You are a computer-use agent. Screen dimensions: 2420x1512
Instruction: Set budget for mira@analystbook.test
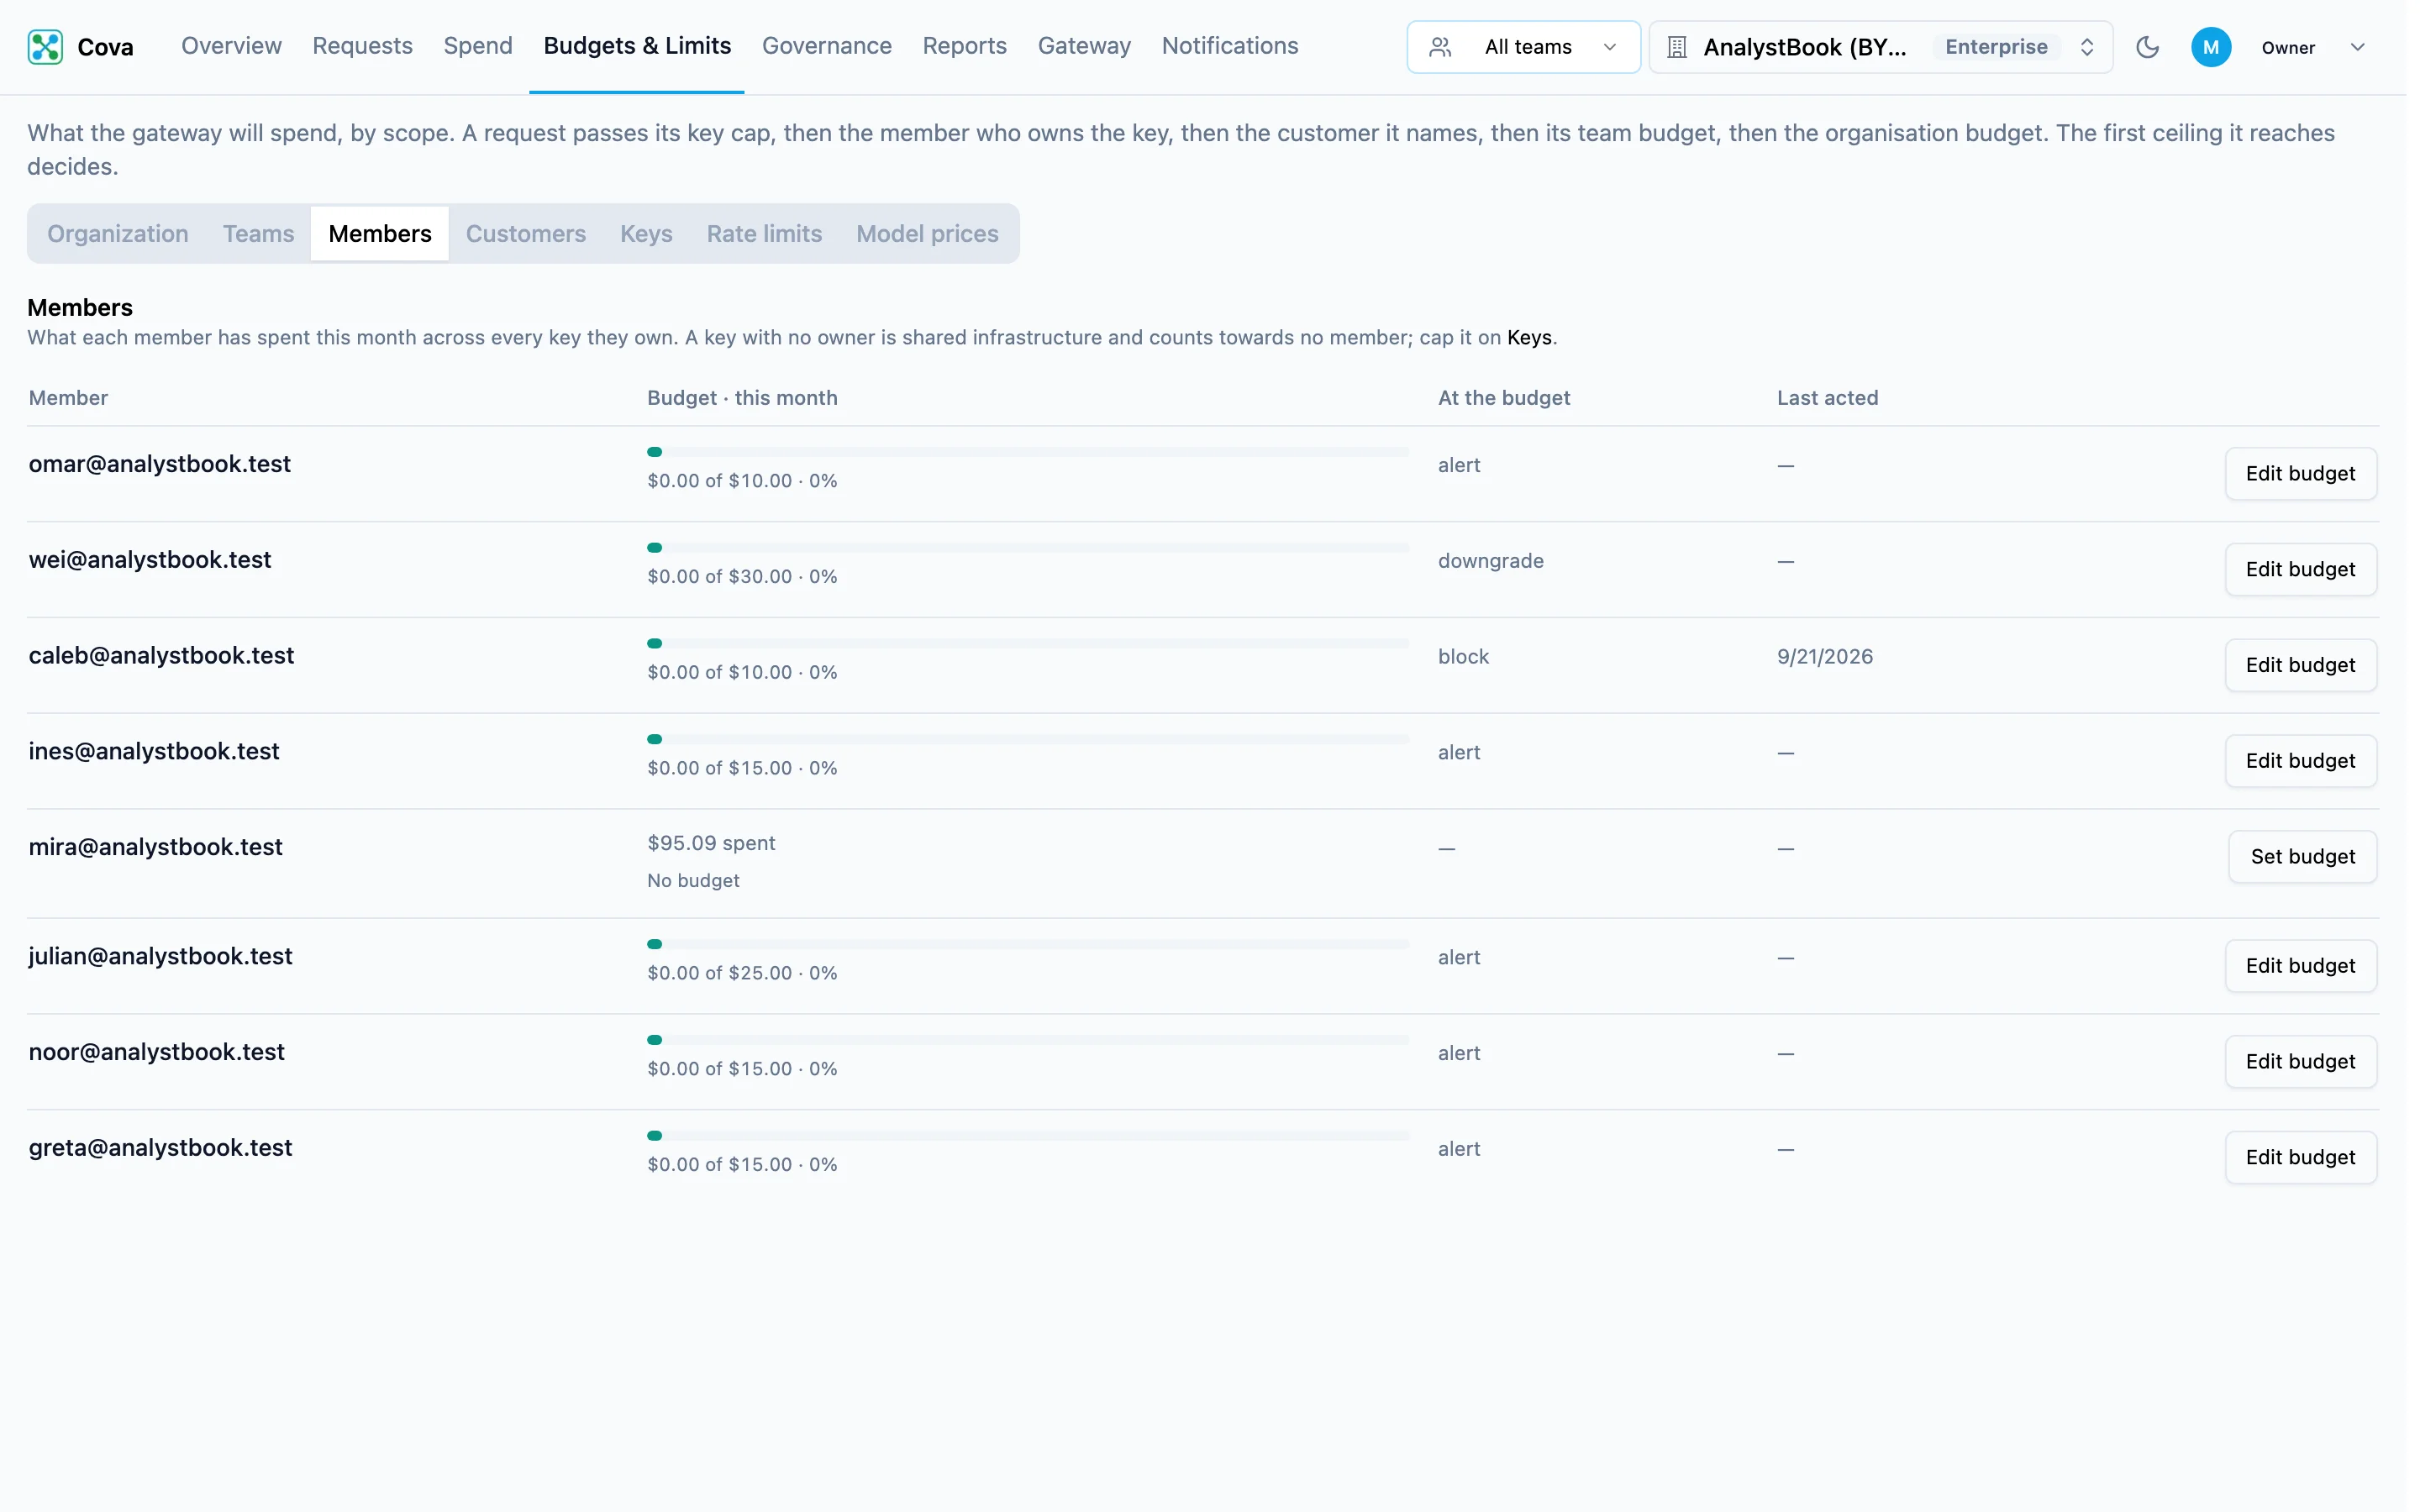pyautogui.click(x=2302, y=857)
